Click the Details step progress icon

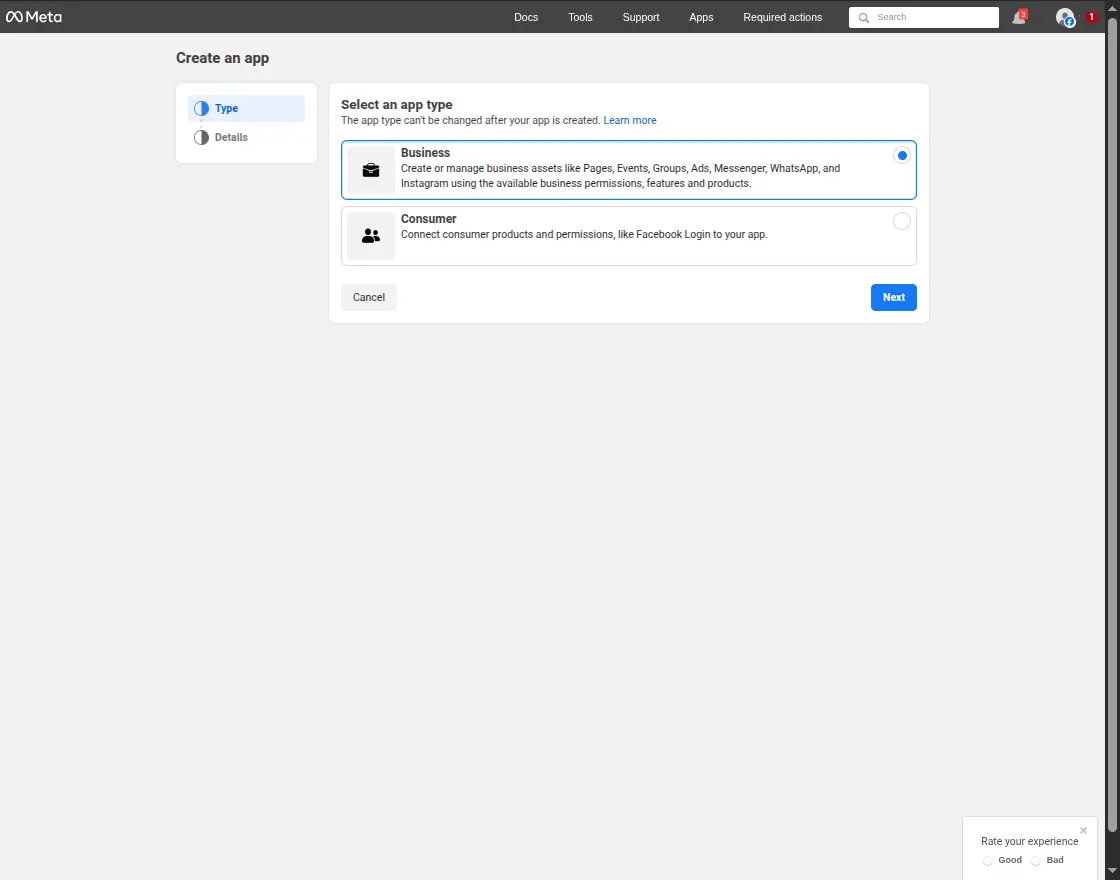pyautogui.click(x=202, y=137)
